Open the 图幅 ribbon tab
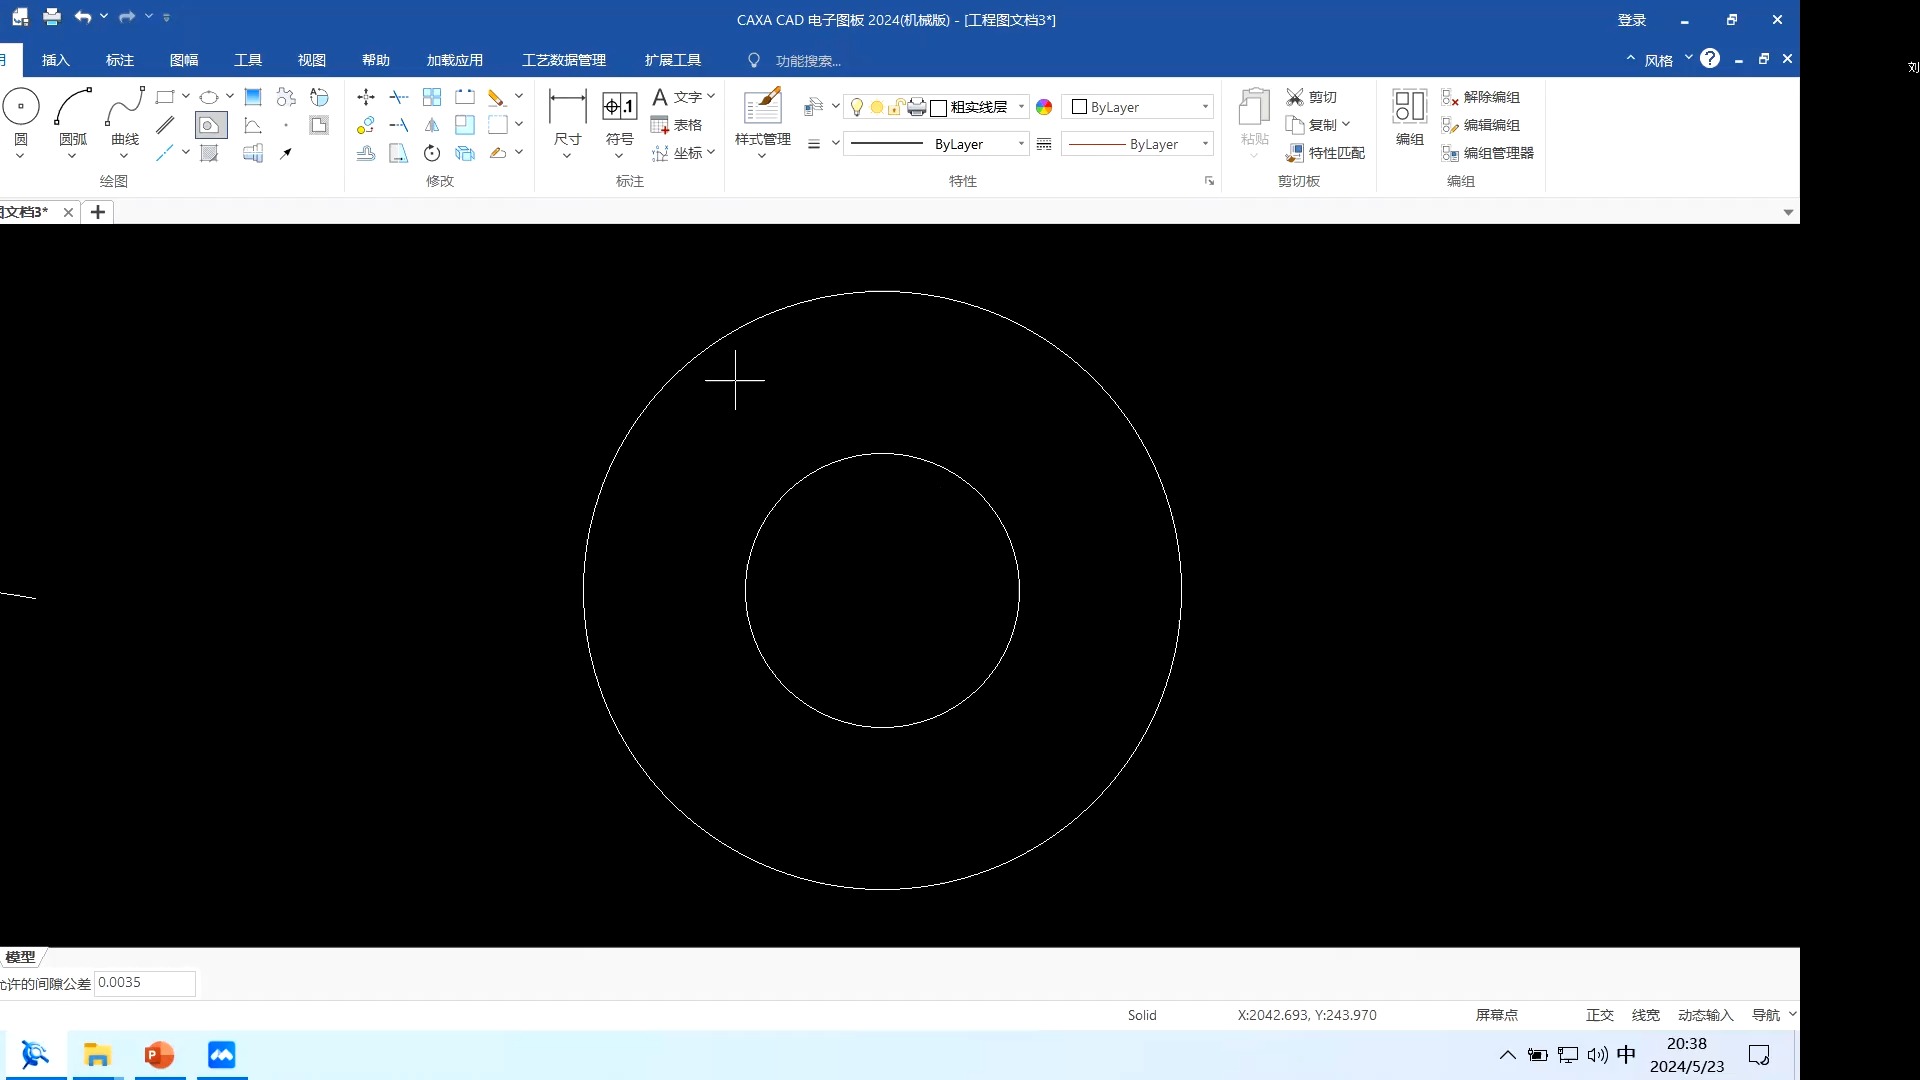1920x1080 pixels. point(184,60)
